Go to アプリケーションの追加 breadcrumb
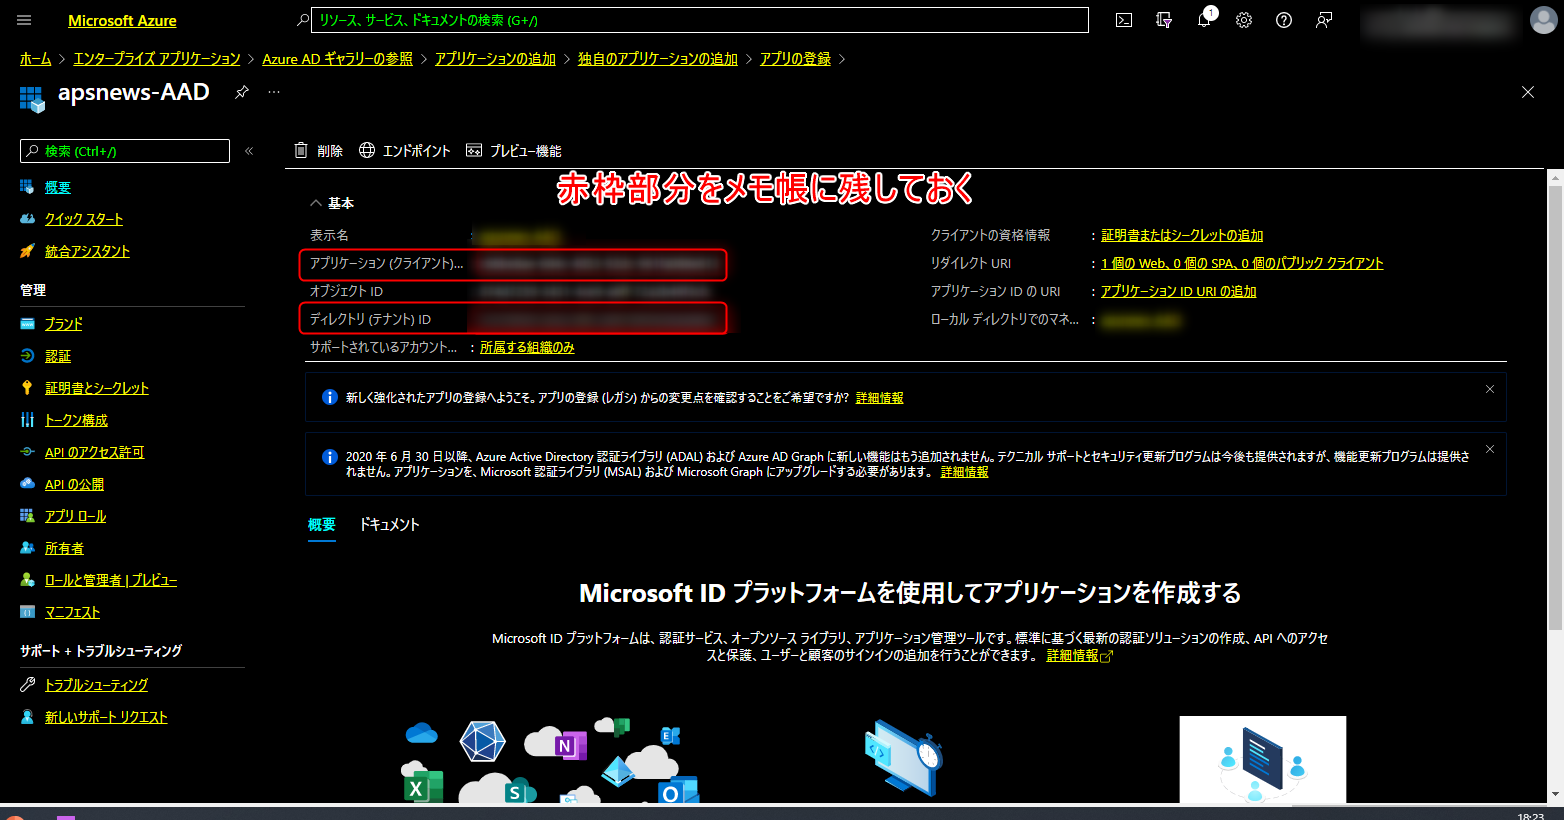Screen dimensions: 1564x820 495,59
